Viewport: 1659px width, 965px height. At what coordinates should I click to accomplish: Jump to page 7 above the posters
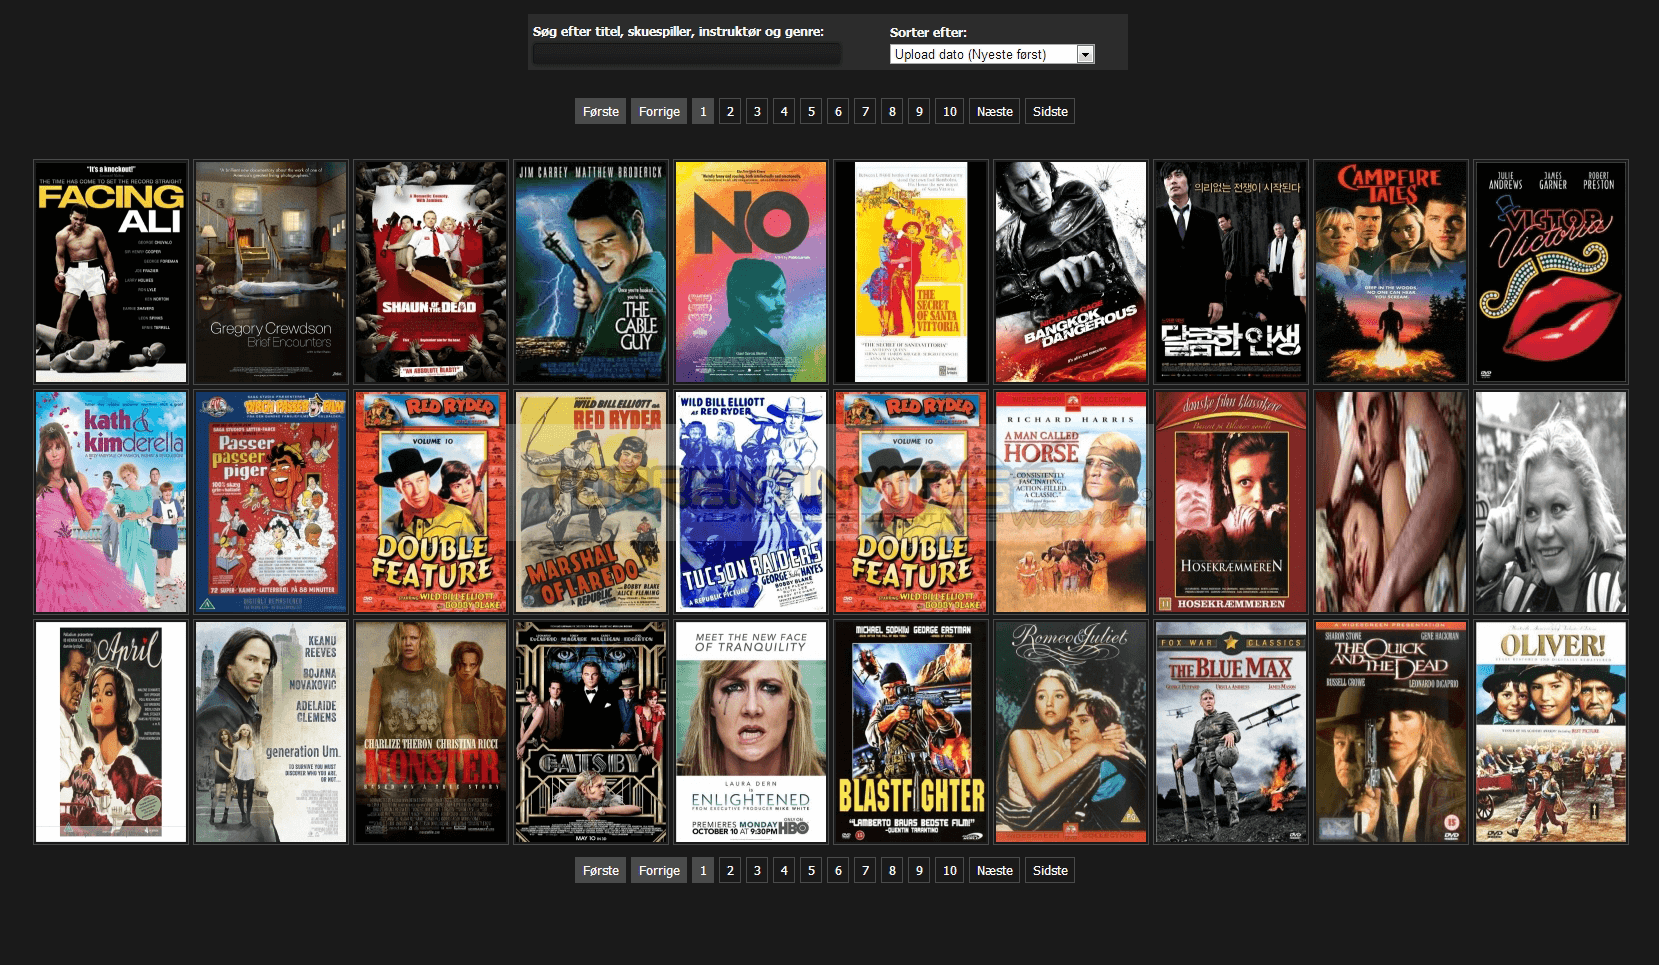pyautogui.click(x=865, y=111)
